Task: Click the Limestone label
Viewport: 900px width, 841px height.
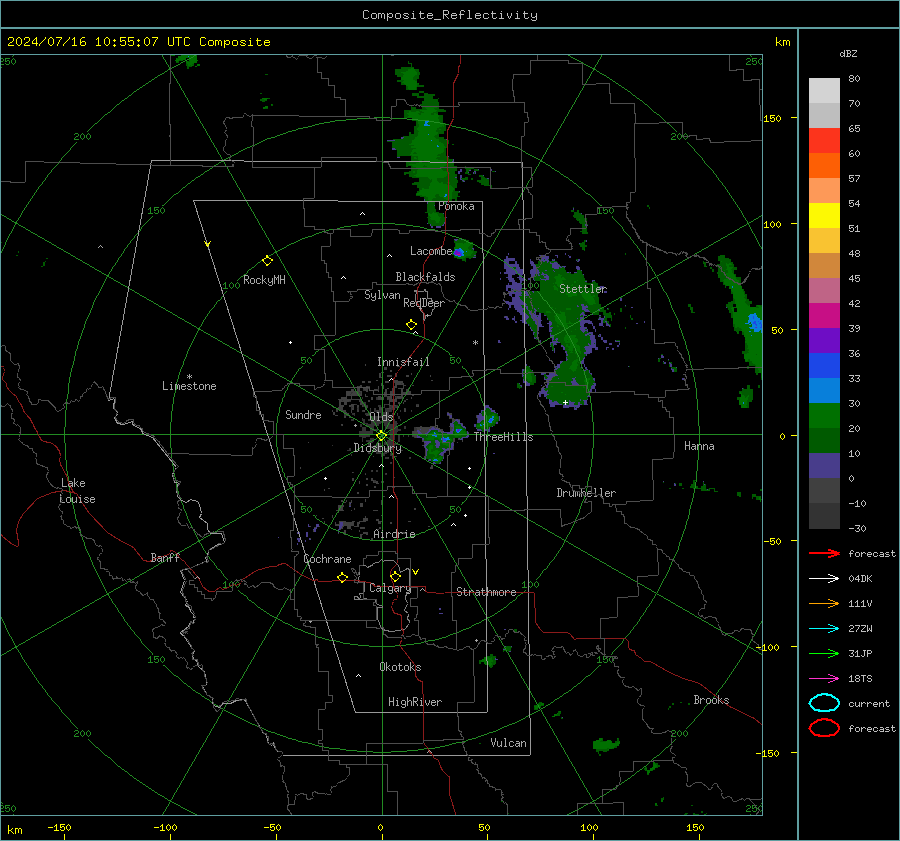Action: (x=189, y=386)
